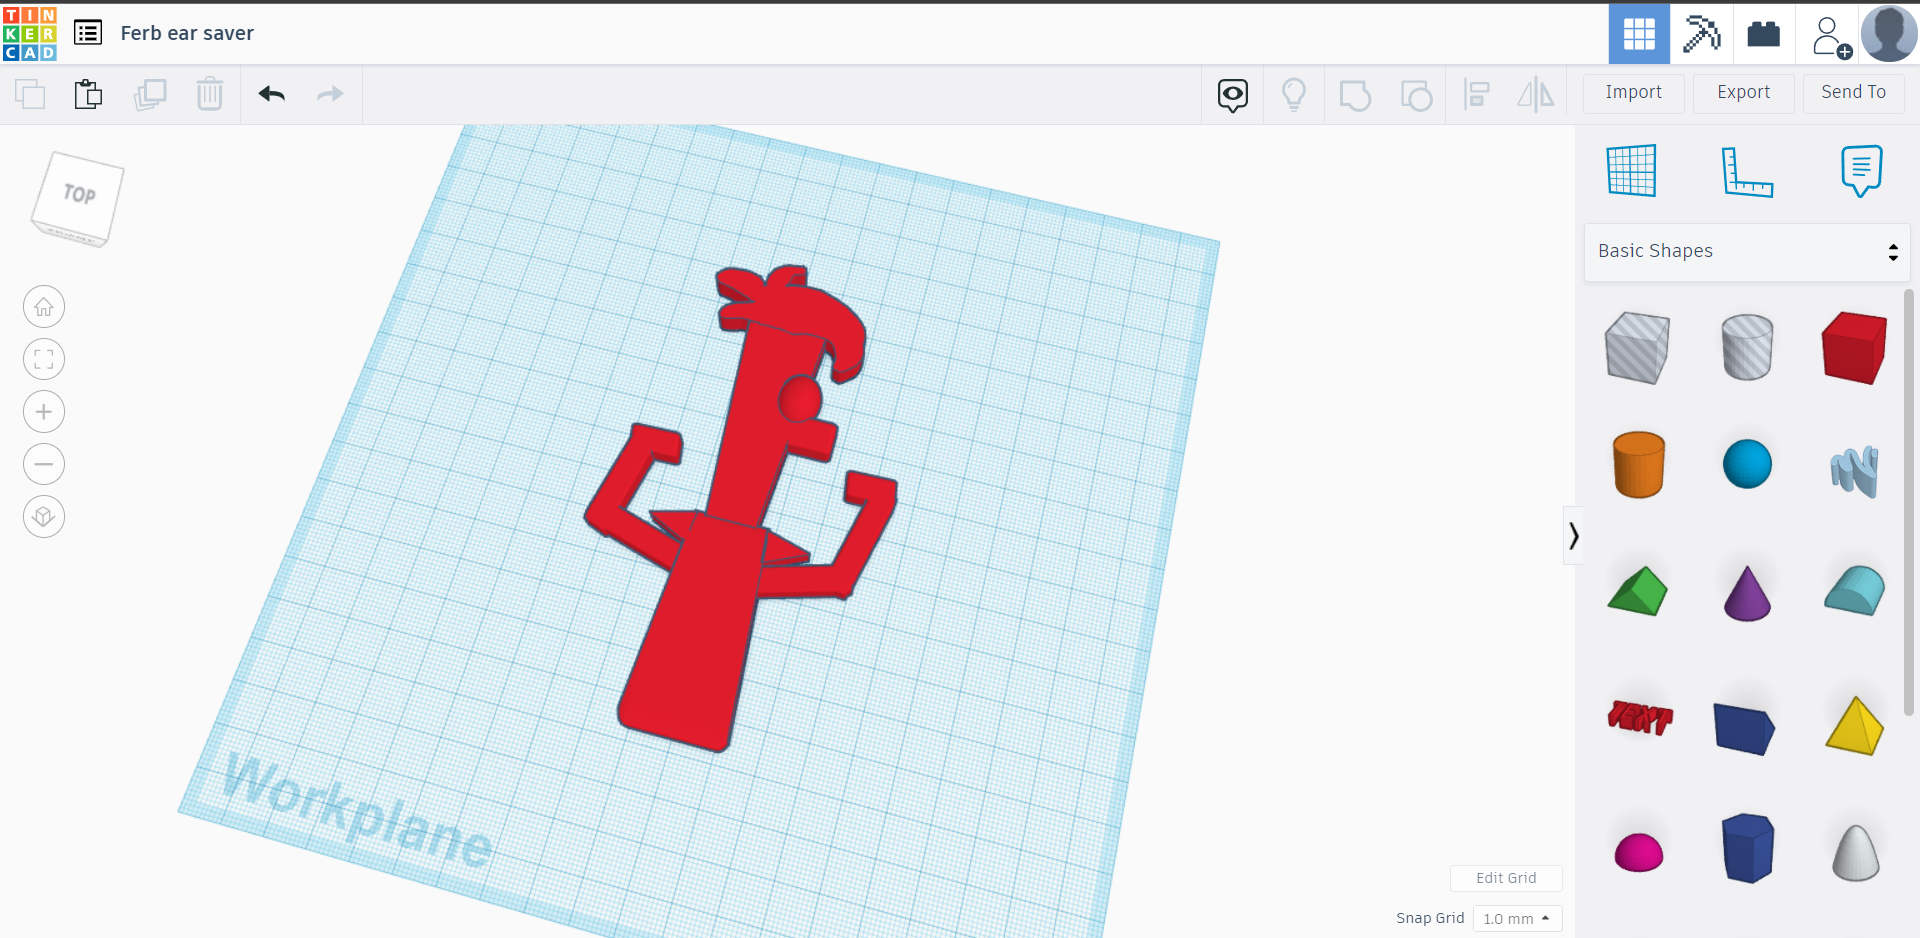The height and width of the screenshot is (938, 1920).
Task: Select the red Box shape
Action: click(x=1855, y=347)
